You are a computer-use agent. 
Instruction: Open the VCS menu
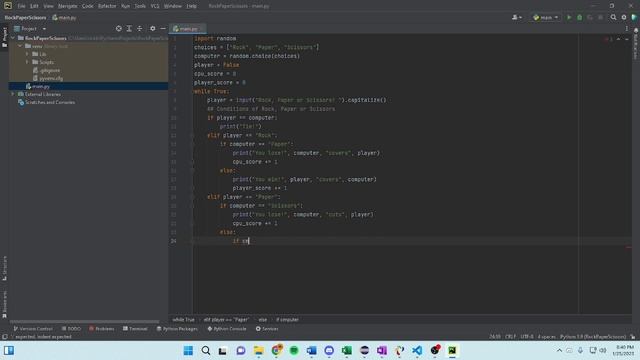(155, 6)
